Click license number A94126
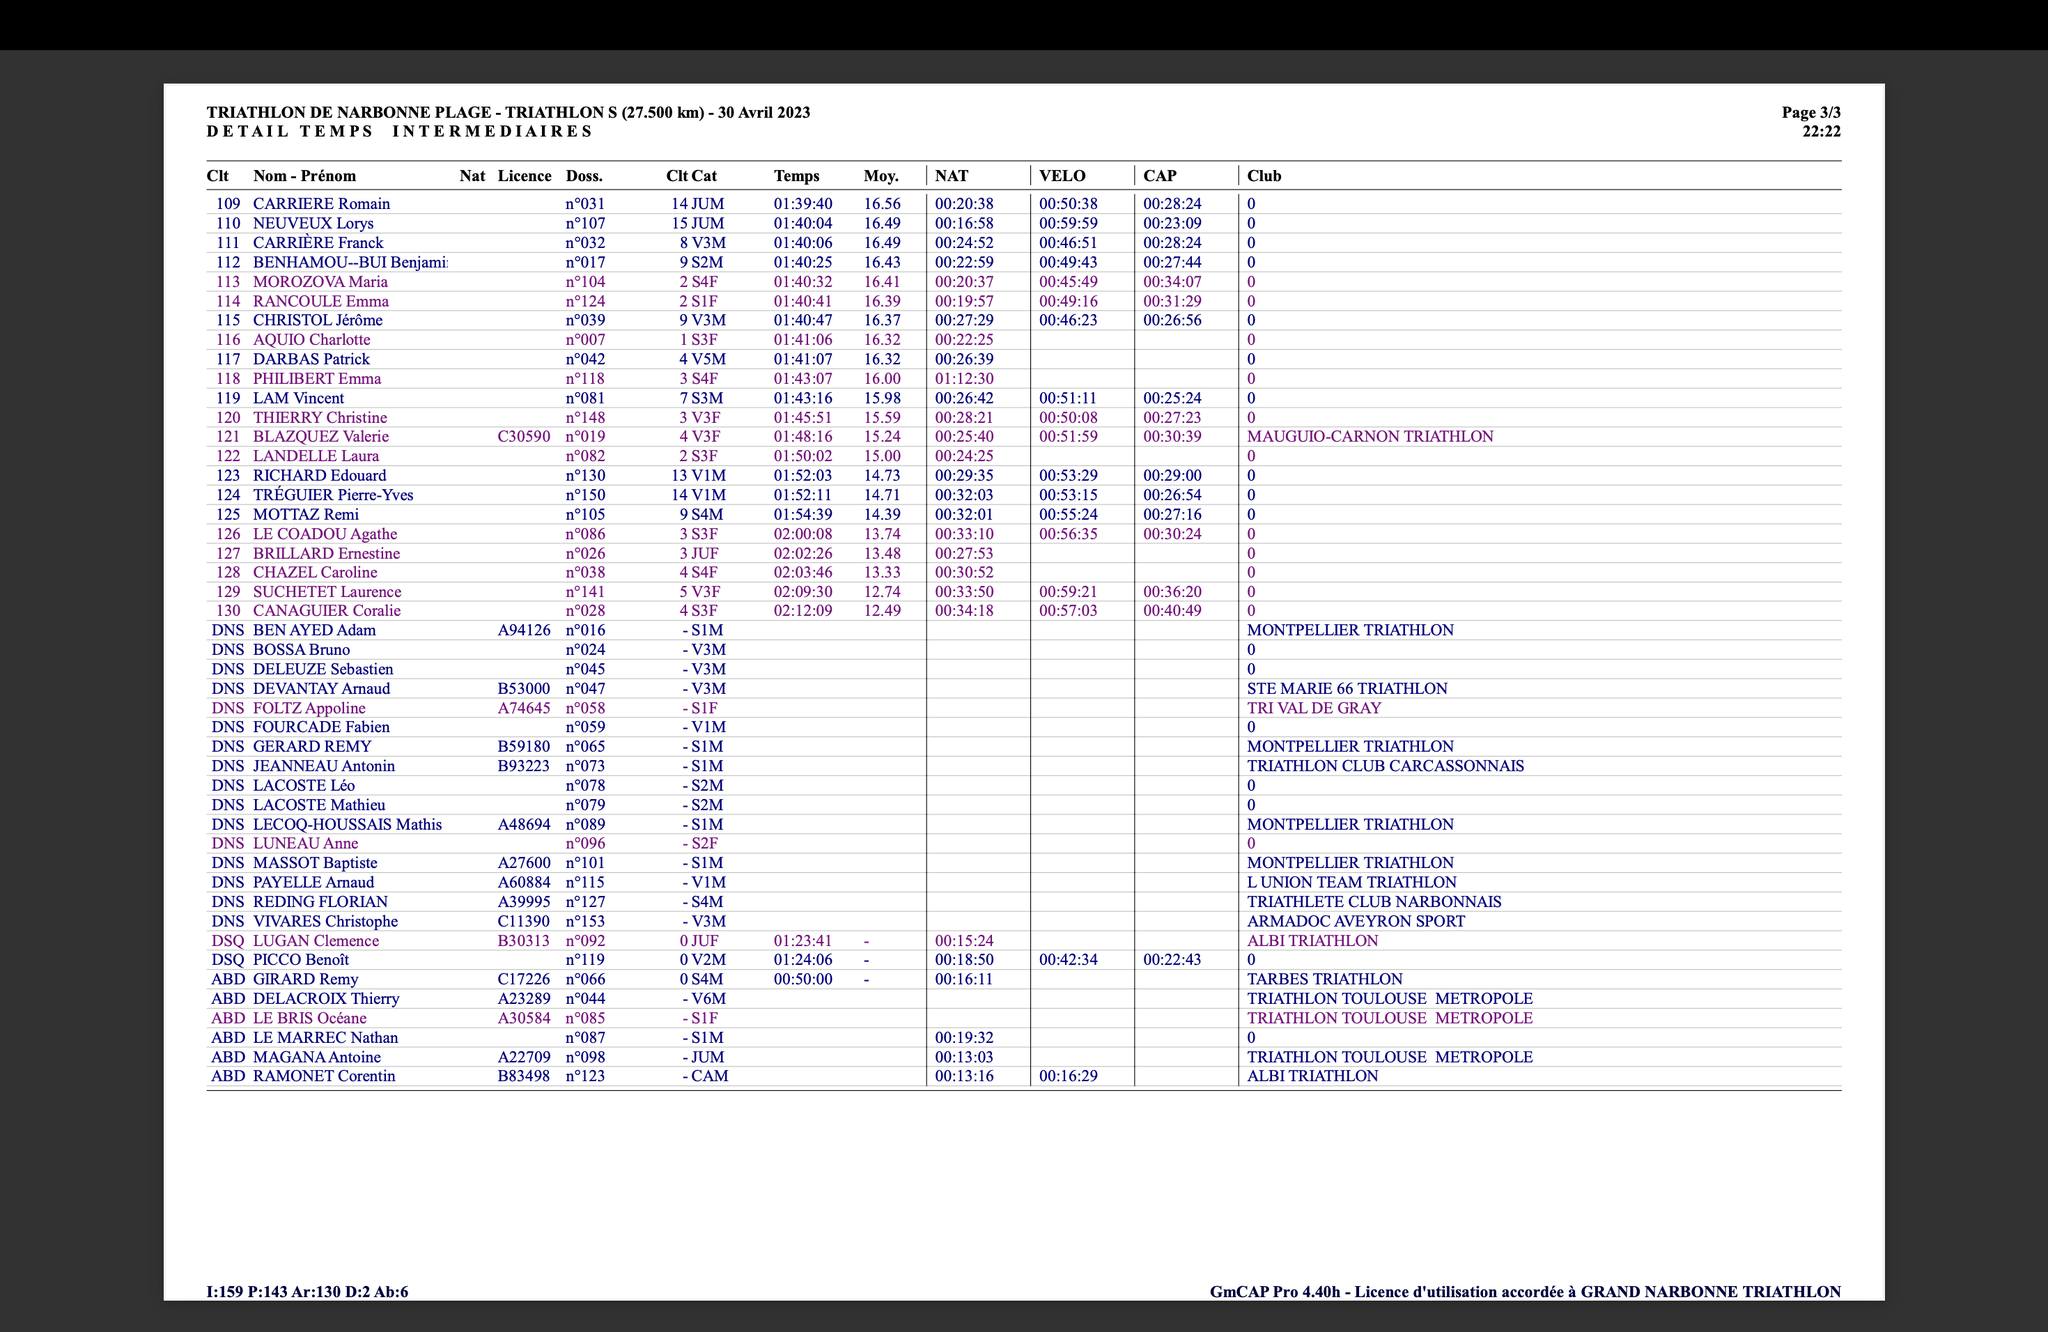The width and height of the screenshot is (2048, 1332). 524,631
